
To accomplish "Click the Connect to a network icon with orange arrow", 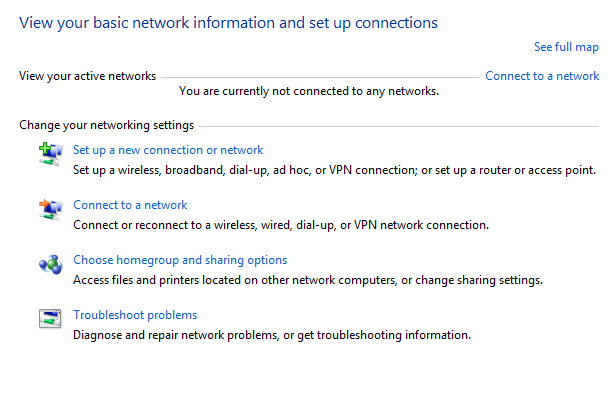I will point(50,209).
